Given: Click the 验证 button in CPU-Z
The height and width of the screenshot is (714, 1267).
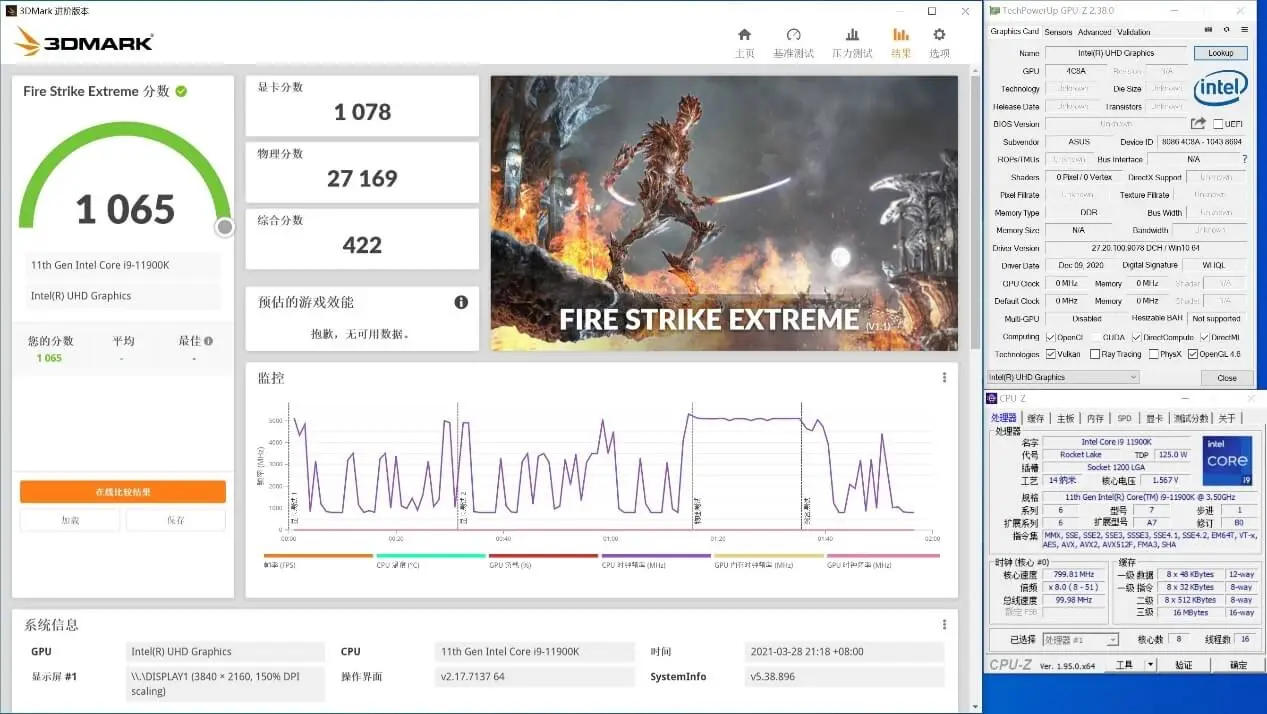Looking at the screenshot, I should [1183, 665].
